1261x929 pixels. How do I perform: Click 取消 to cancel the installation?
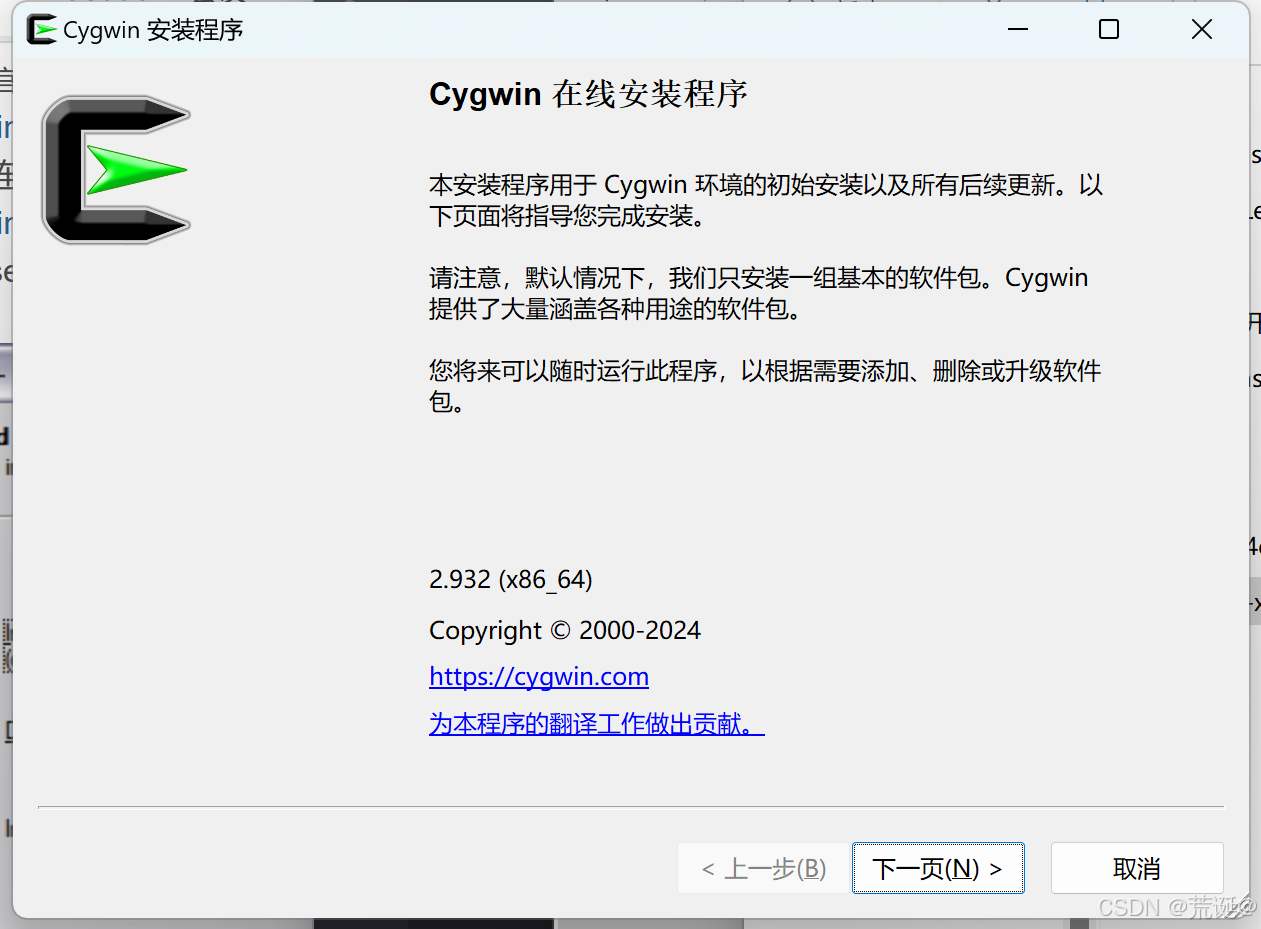[1136, 868]
